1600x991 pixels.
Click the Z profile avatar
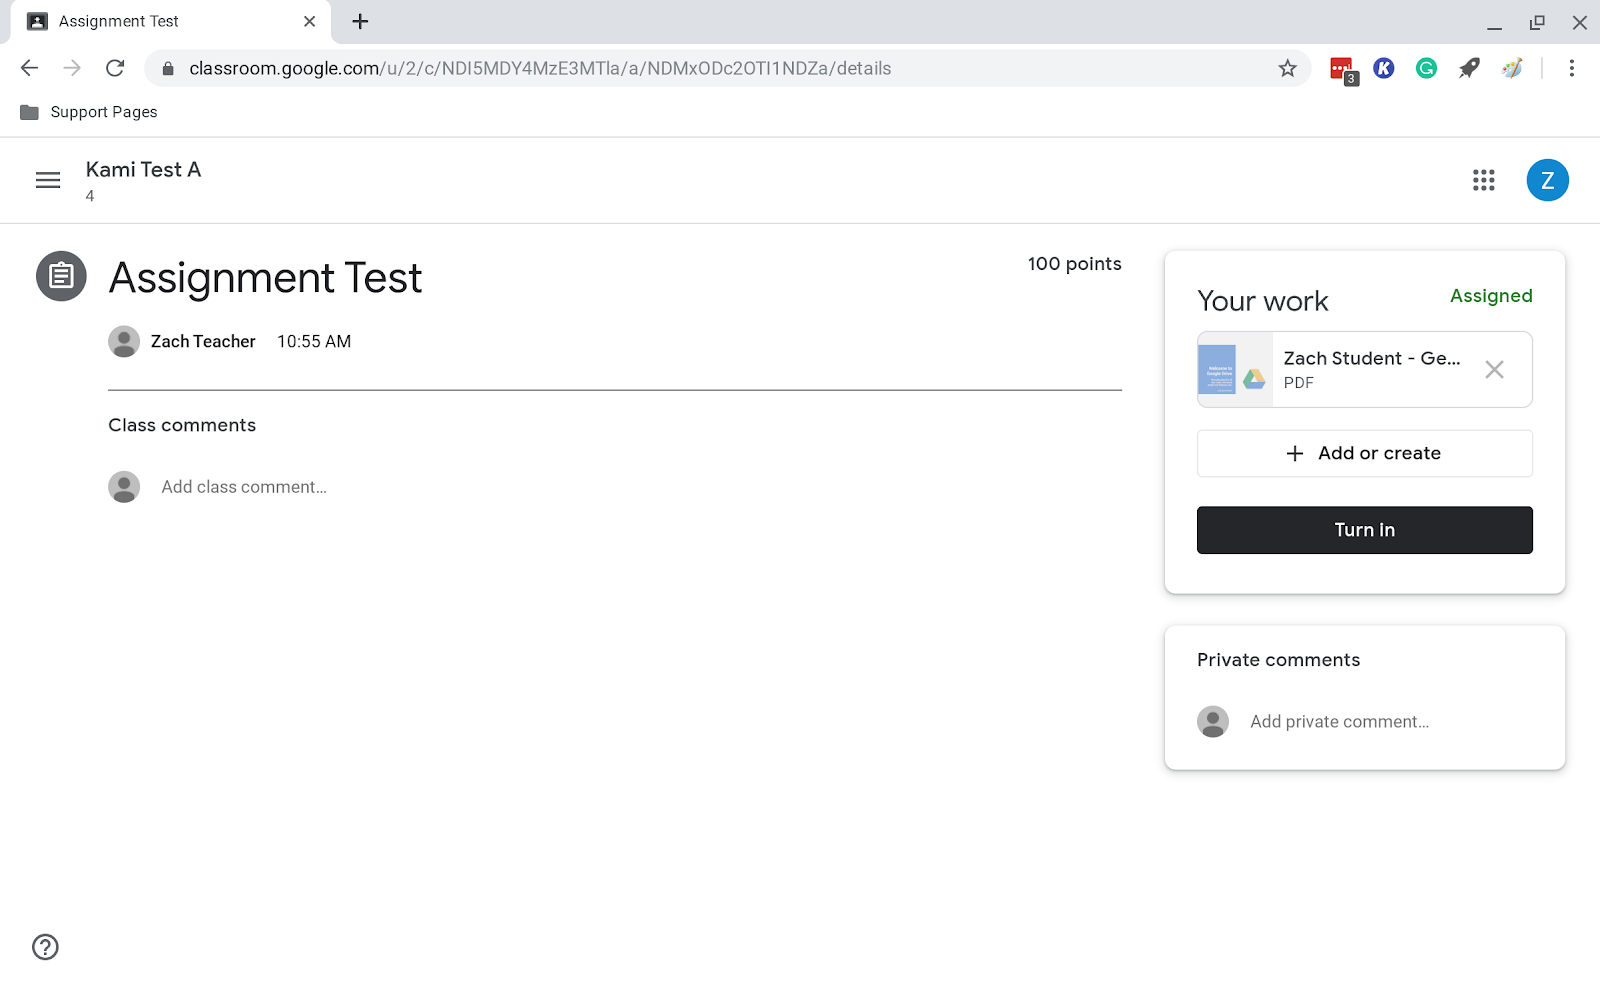1547,180
